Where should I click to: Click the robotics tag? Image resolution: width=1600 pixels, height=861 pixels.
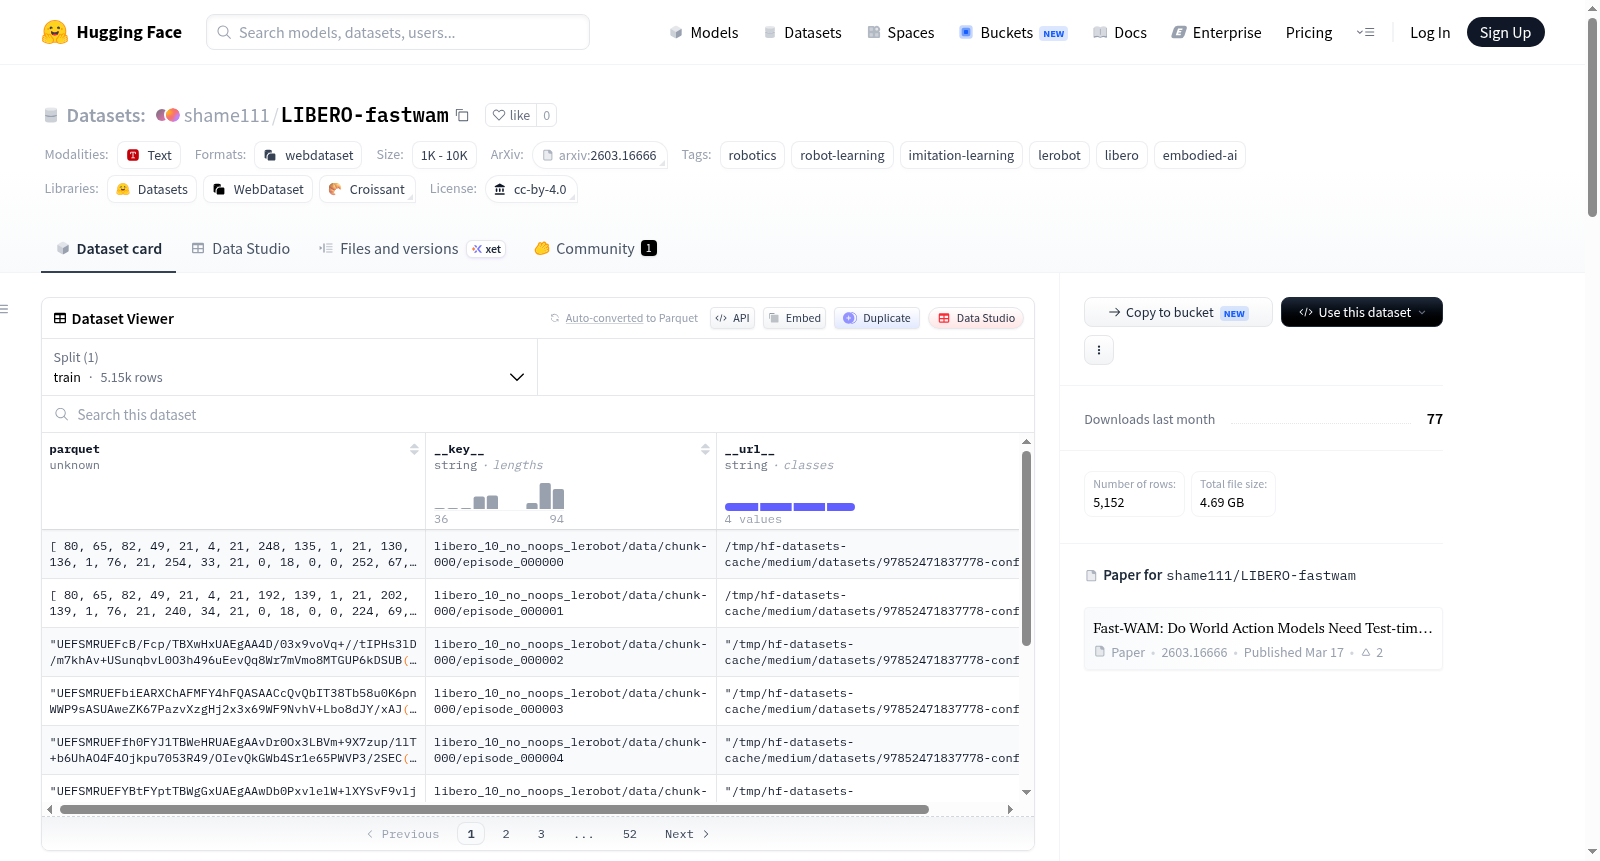(752, 155)
